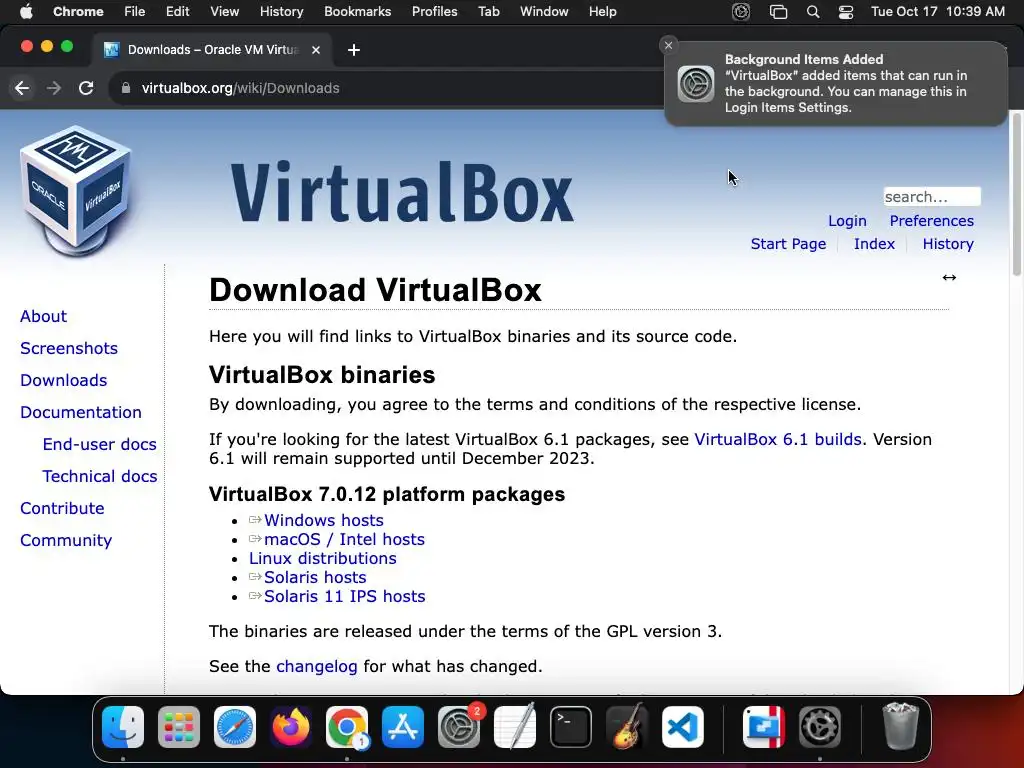Launch Firefox from the dock
Image resolution: width=1024 pixels, height=768 pixels.
(x=291, y=727)
